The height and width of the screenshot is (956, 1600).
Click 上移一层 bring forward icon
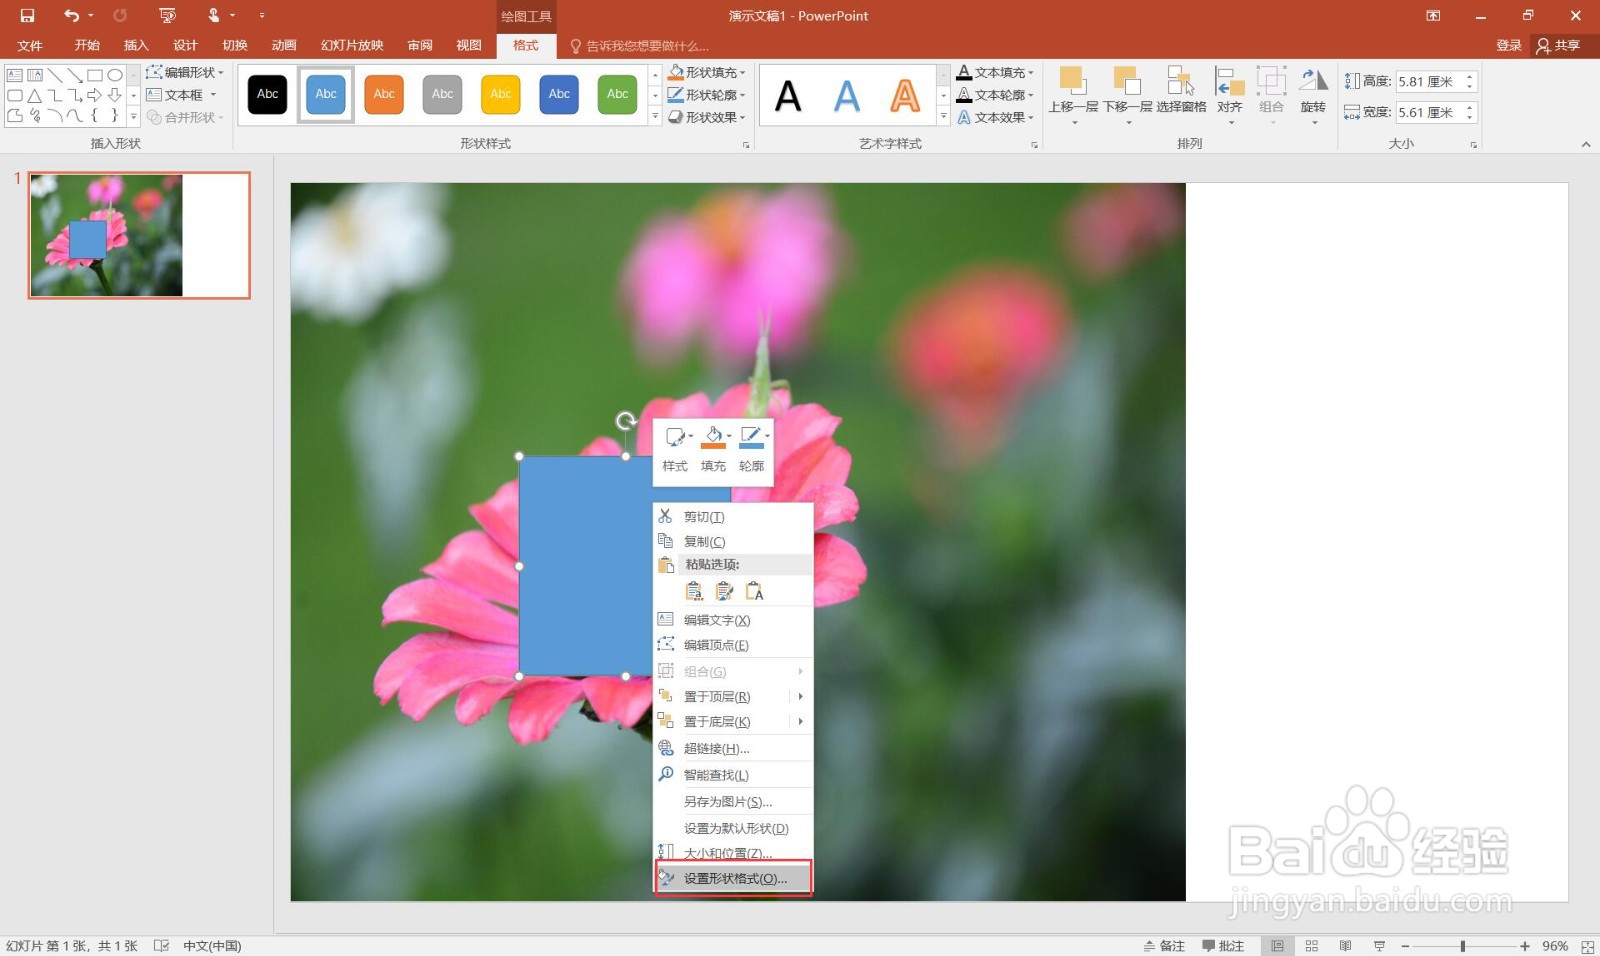point(1072,80)
